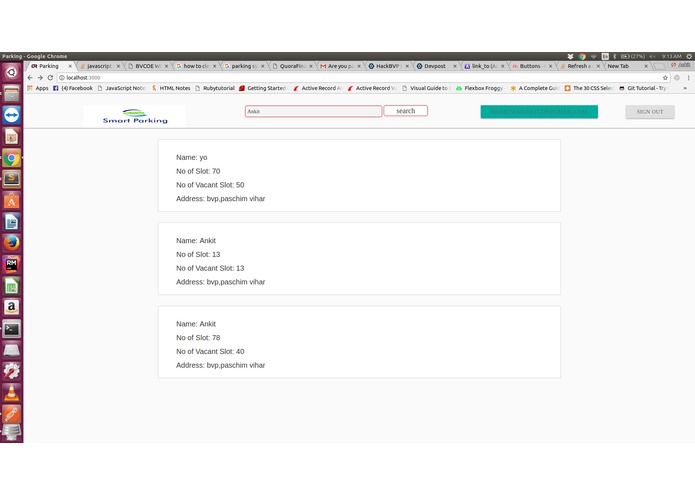695x494 pixels.
Task: Click the battery indicator in top bar
Action: (632, 56)
